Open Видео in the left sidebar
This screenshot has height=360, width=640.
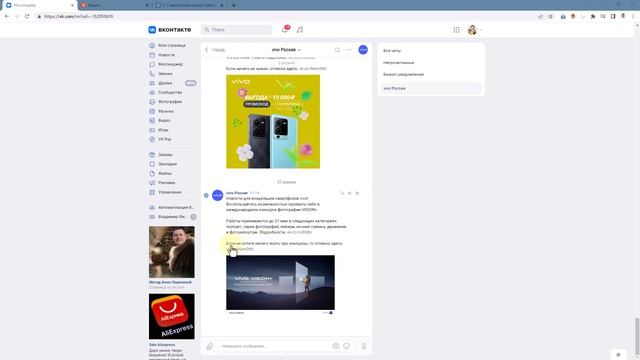point(164,120)
